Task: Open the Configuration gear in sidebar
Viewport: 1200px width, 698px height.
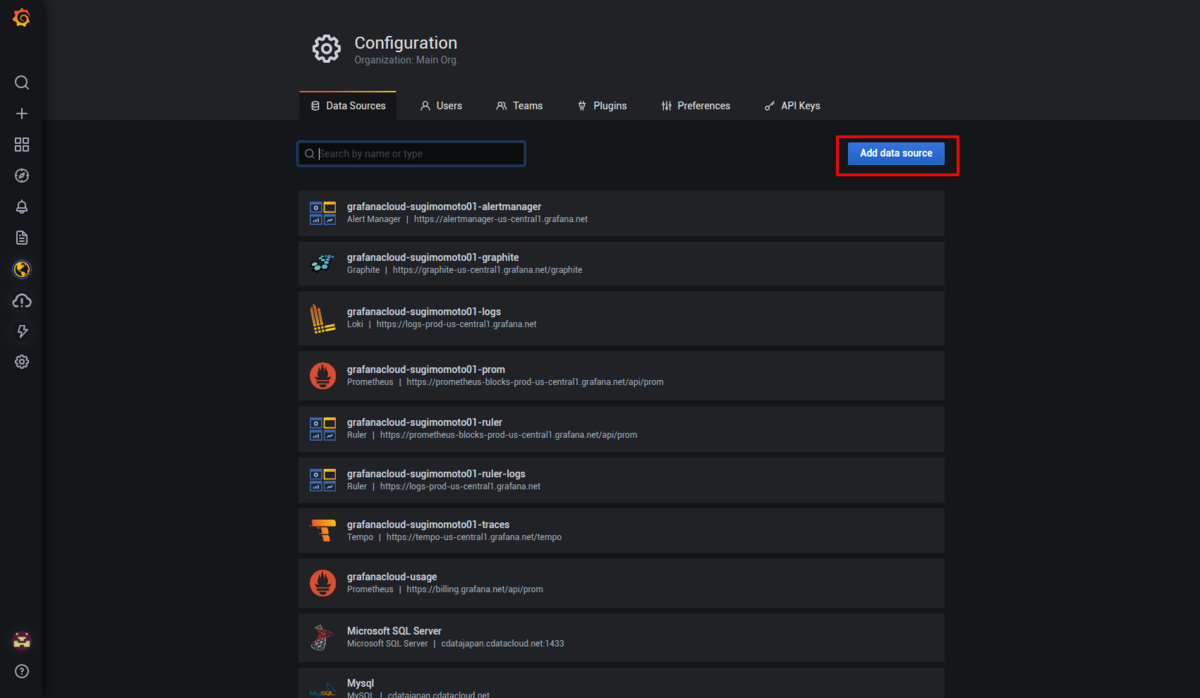Action: (22, 362)
